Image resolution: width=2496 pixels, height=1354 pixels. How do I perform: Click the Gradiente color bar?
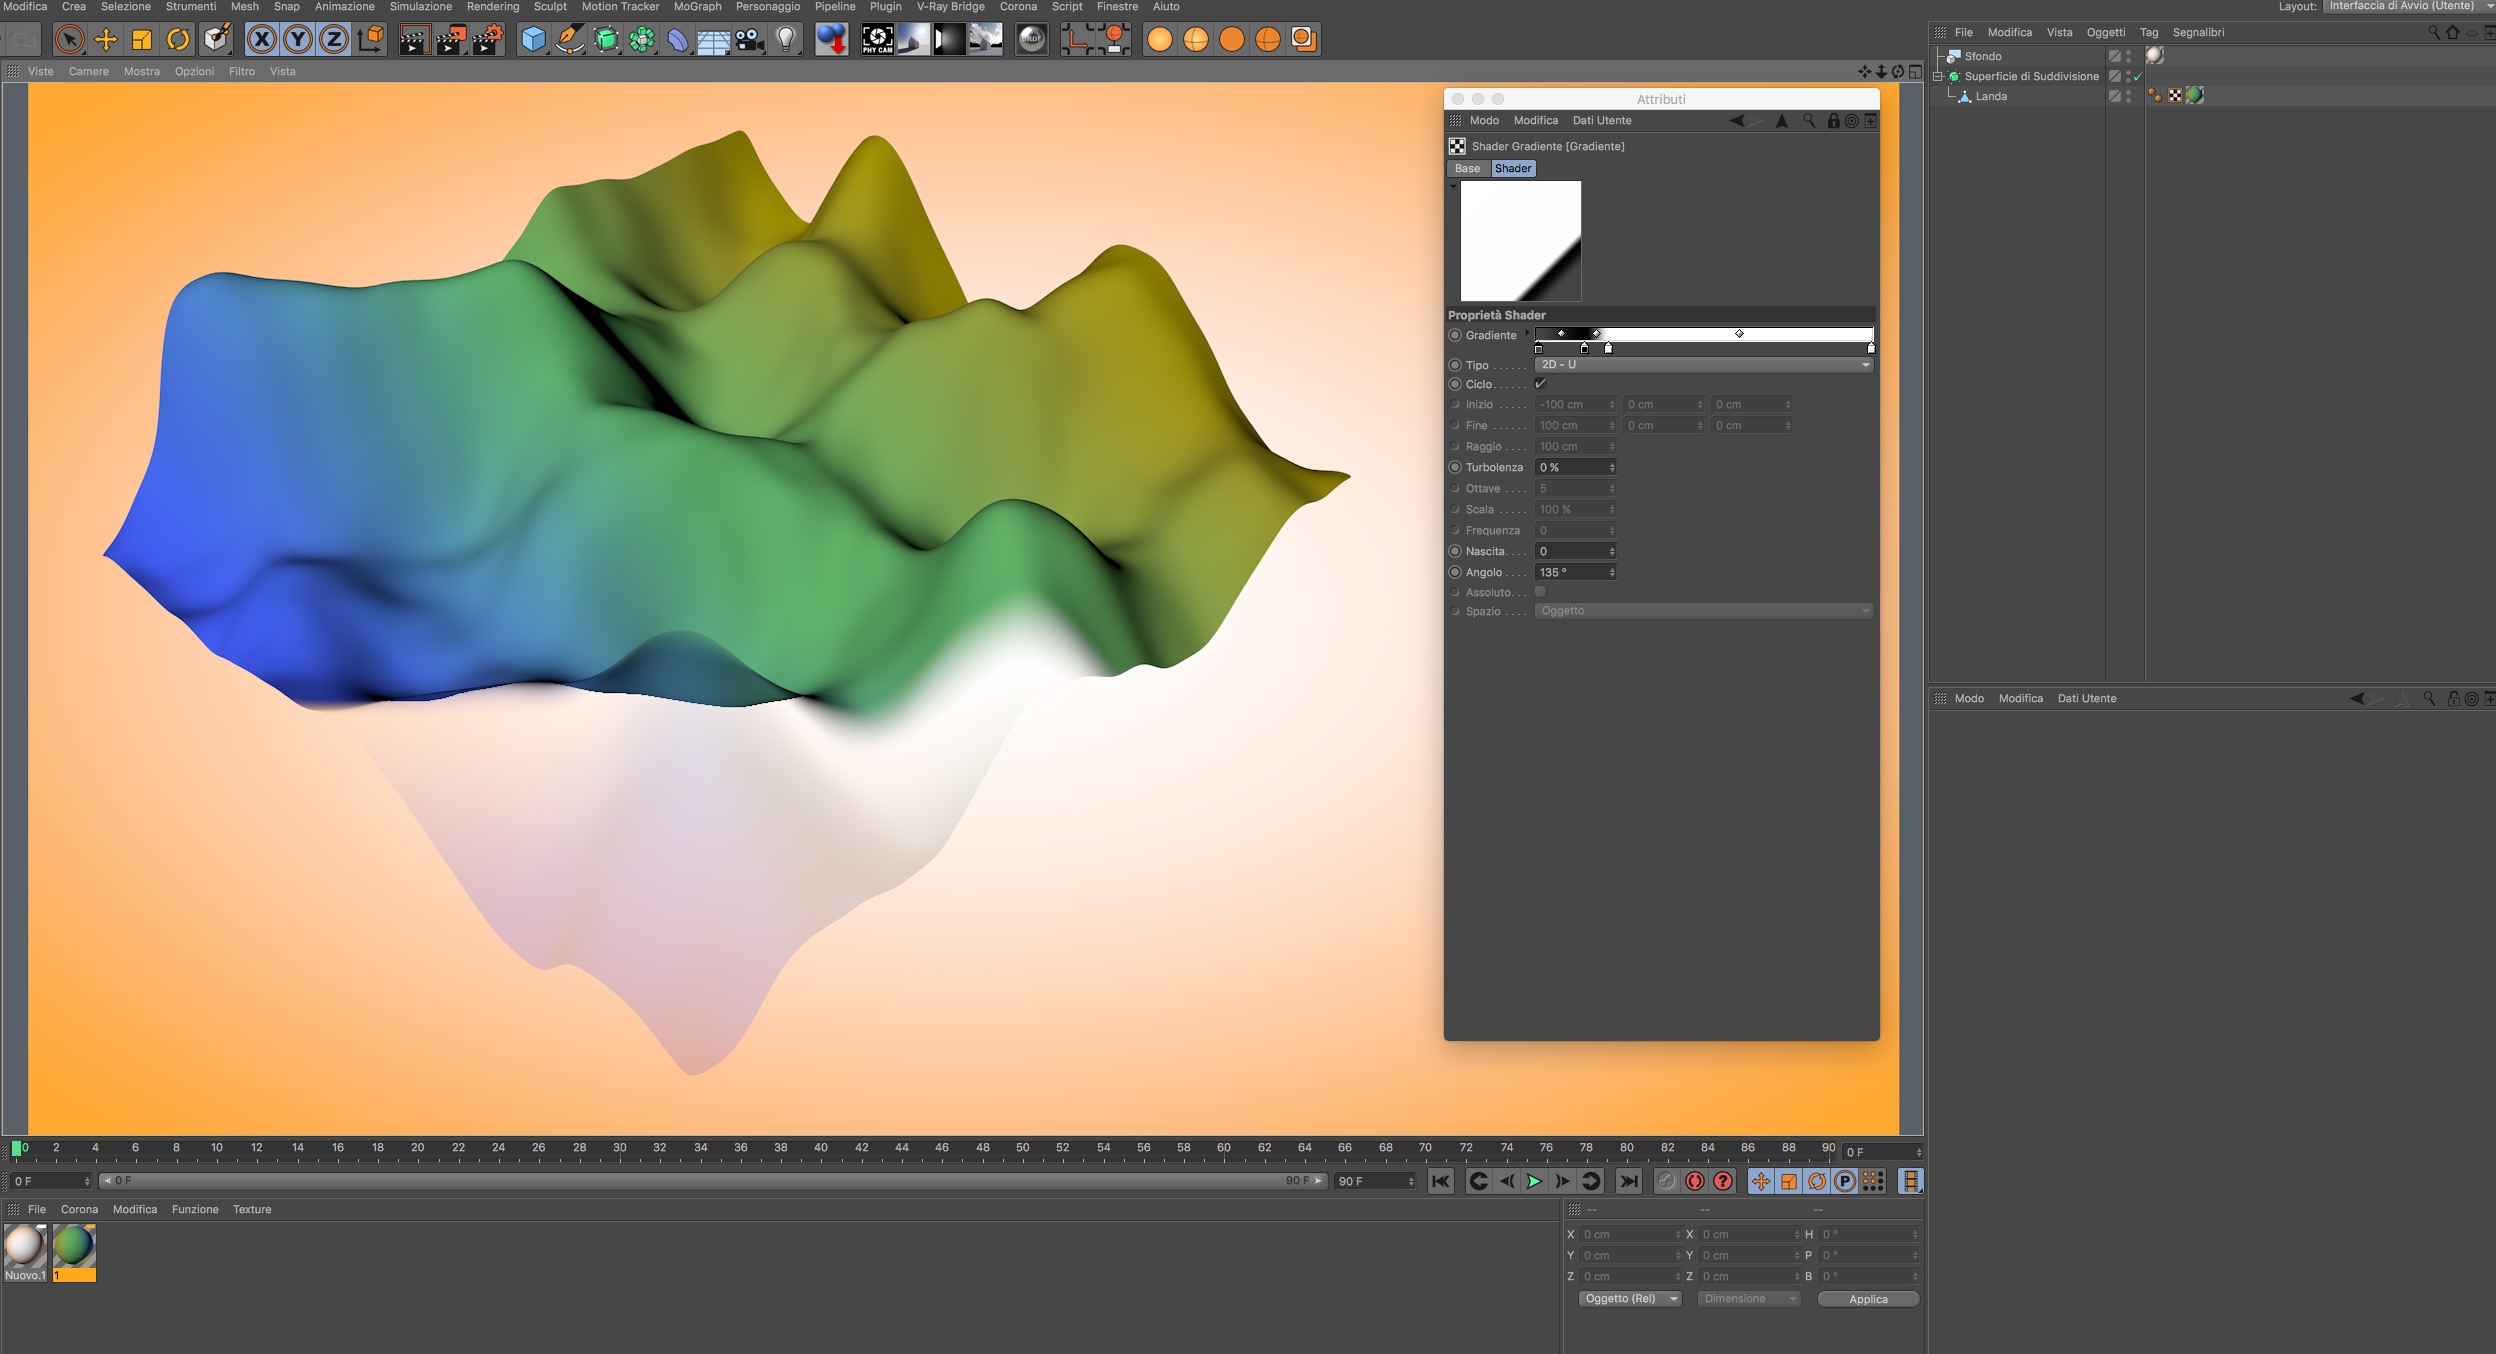(x=1703, y=334)
